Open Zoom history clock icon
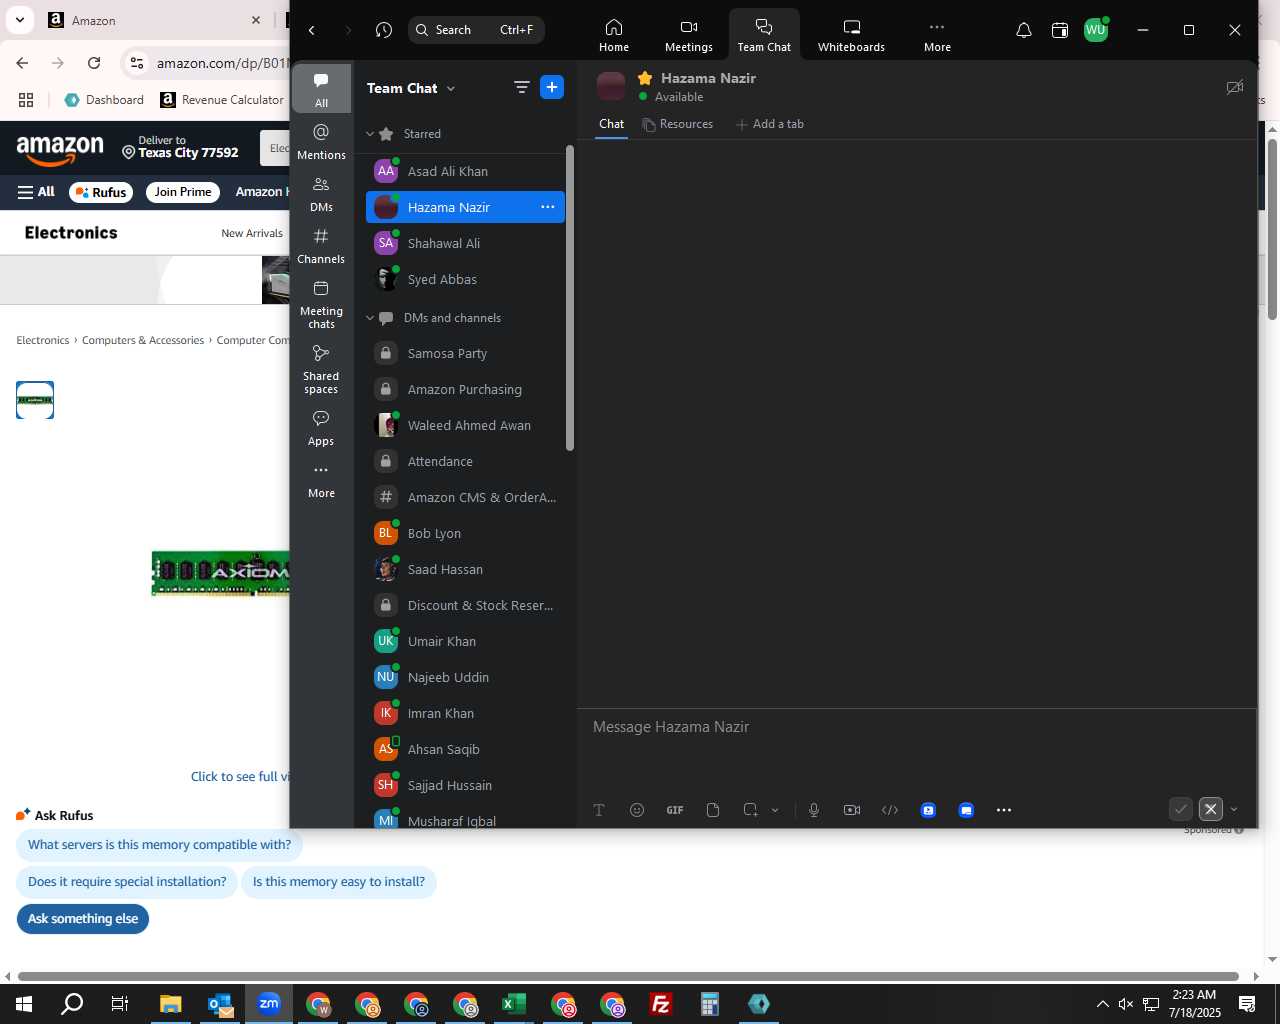 384,30
